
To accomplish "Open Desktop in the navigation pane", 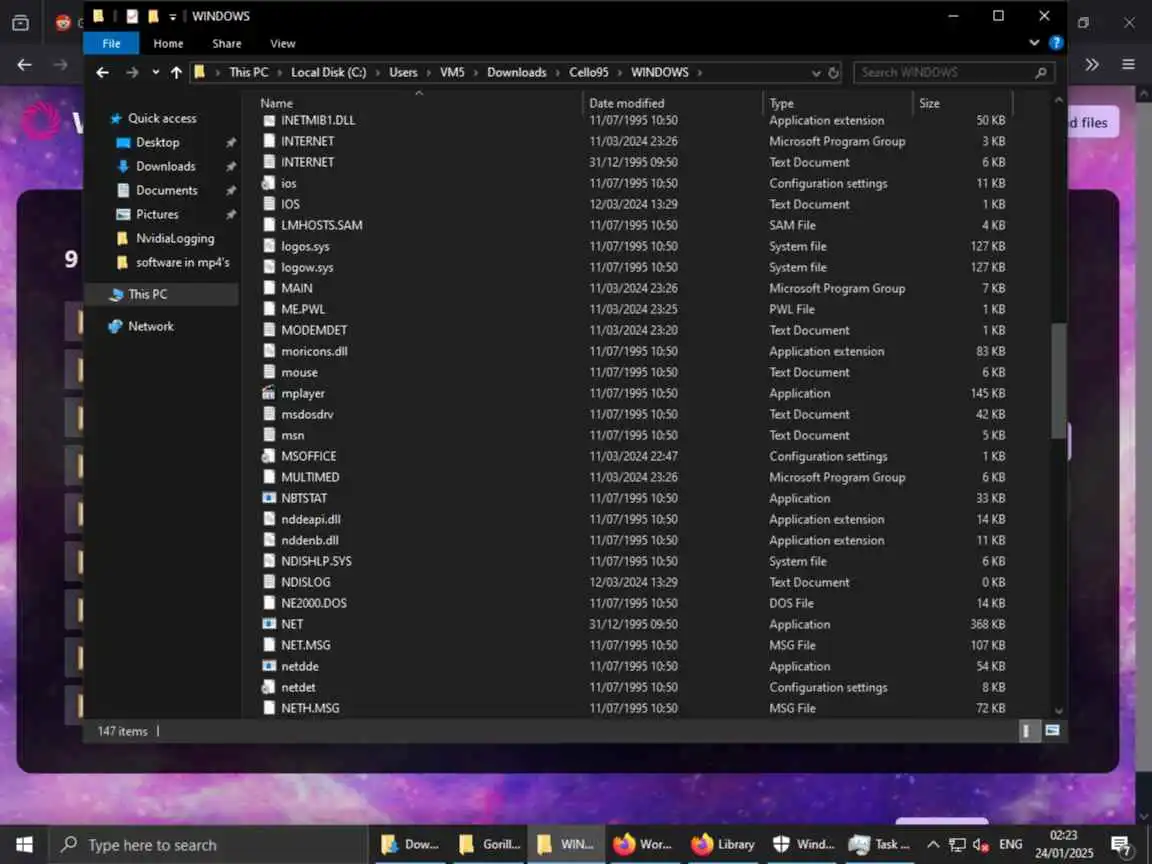I will tap(157, 143).
